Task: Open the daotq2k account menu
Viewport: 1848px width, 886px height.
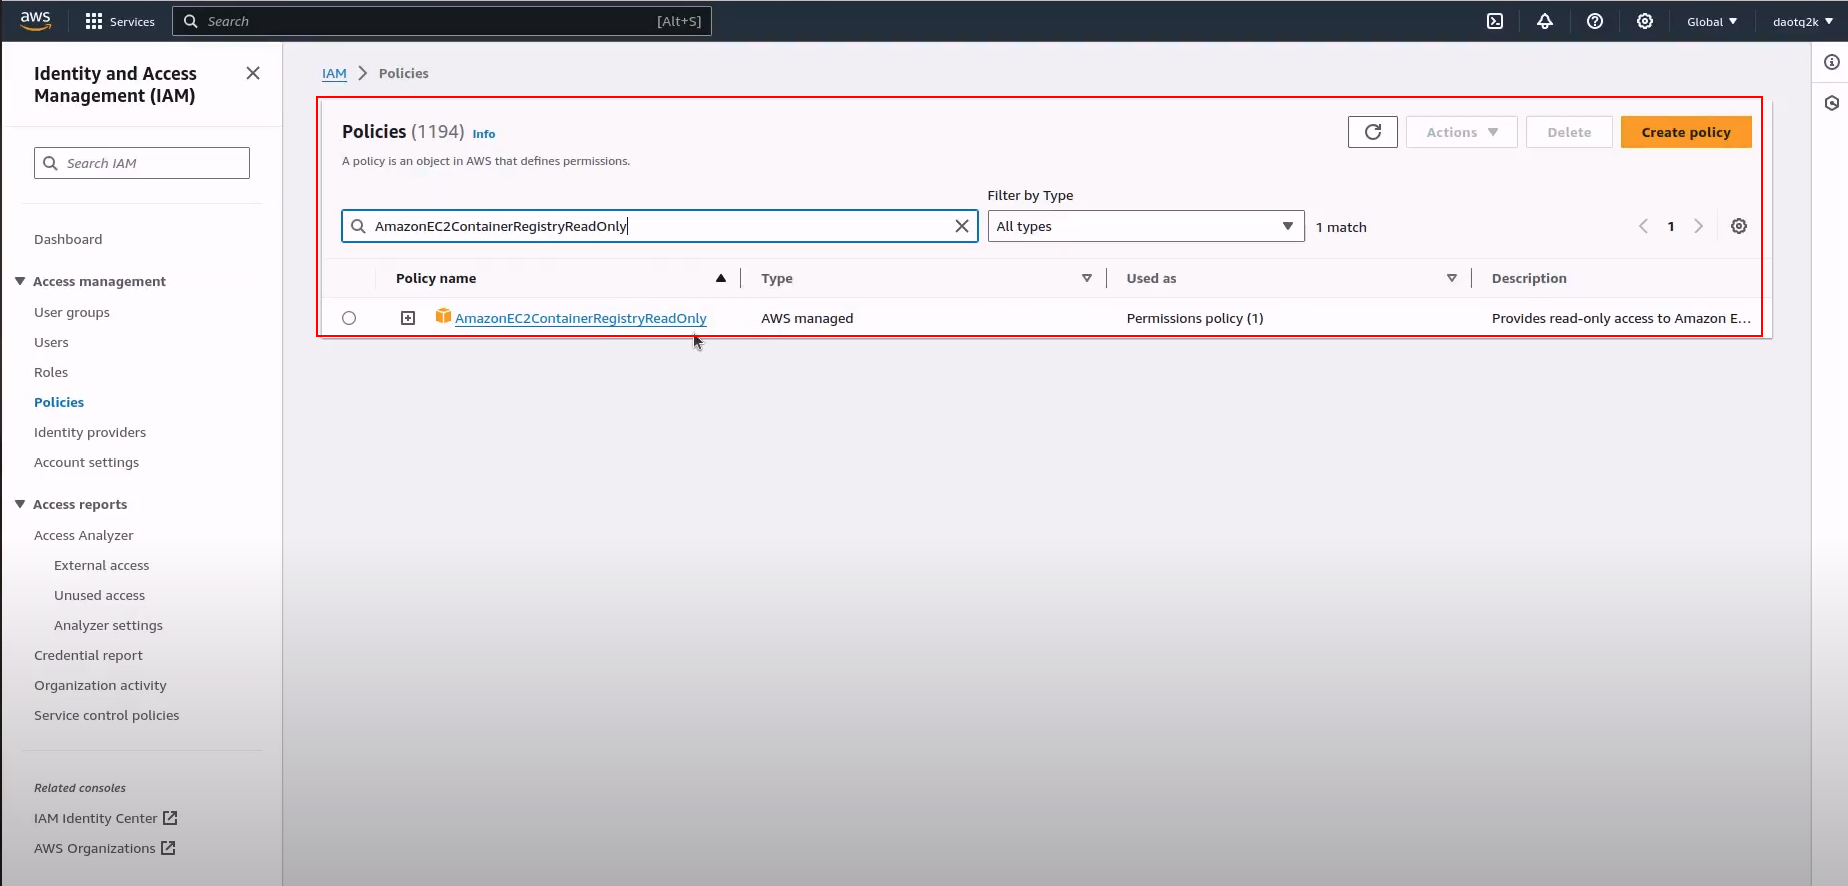Action: (x=1803, y=21)
